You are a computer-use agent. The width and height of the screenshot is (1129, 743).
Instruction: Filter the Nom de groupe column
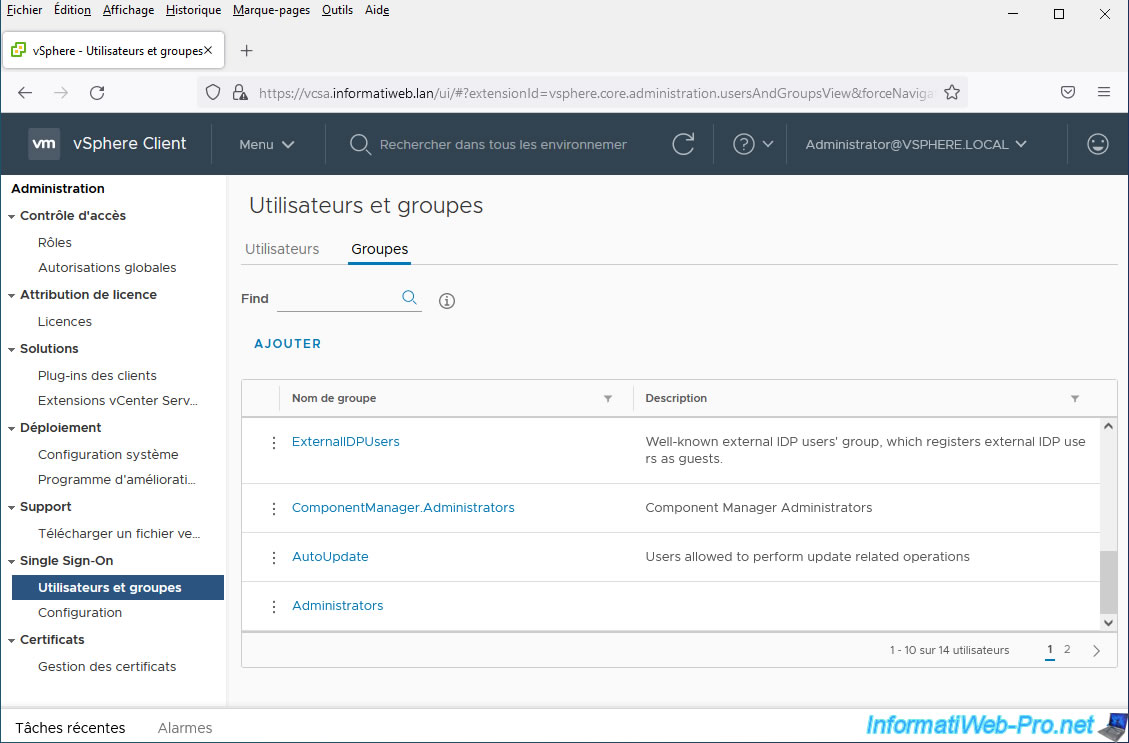point(608,399)
